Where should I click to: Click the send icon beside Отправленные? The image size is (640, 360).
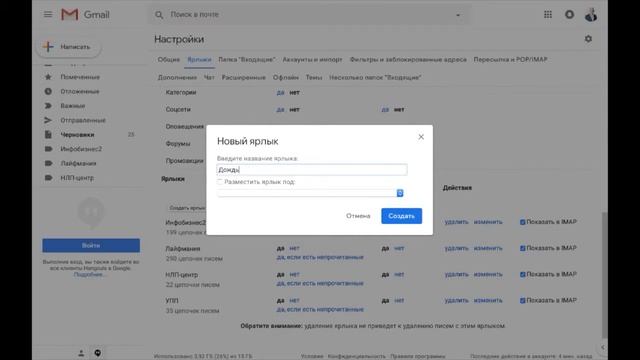point(48,120)
